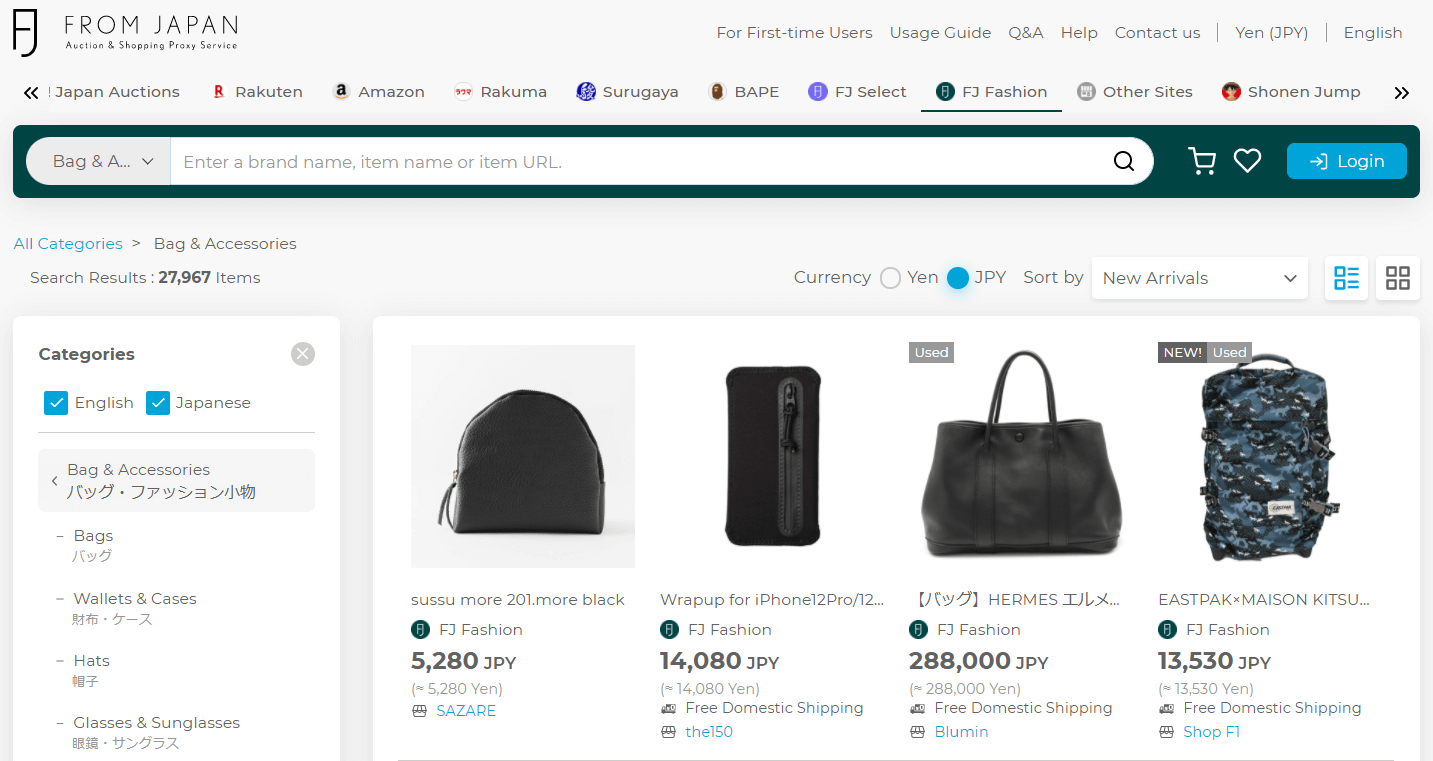1433x761 pixels.
Task: Click the Surugaya logo icon
Action: 586,92
